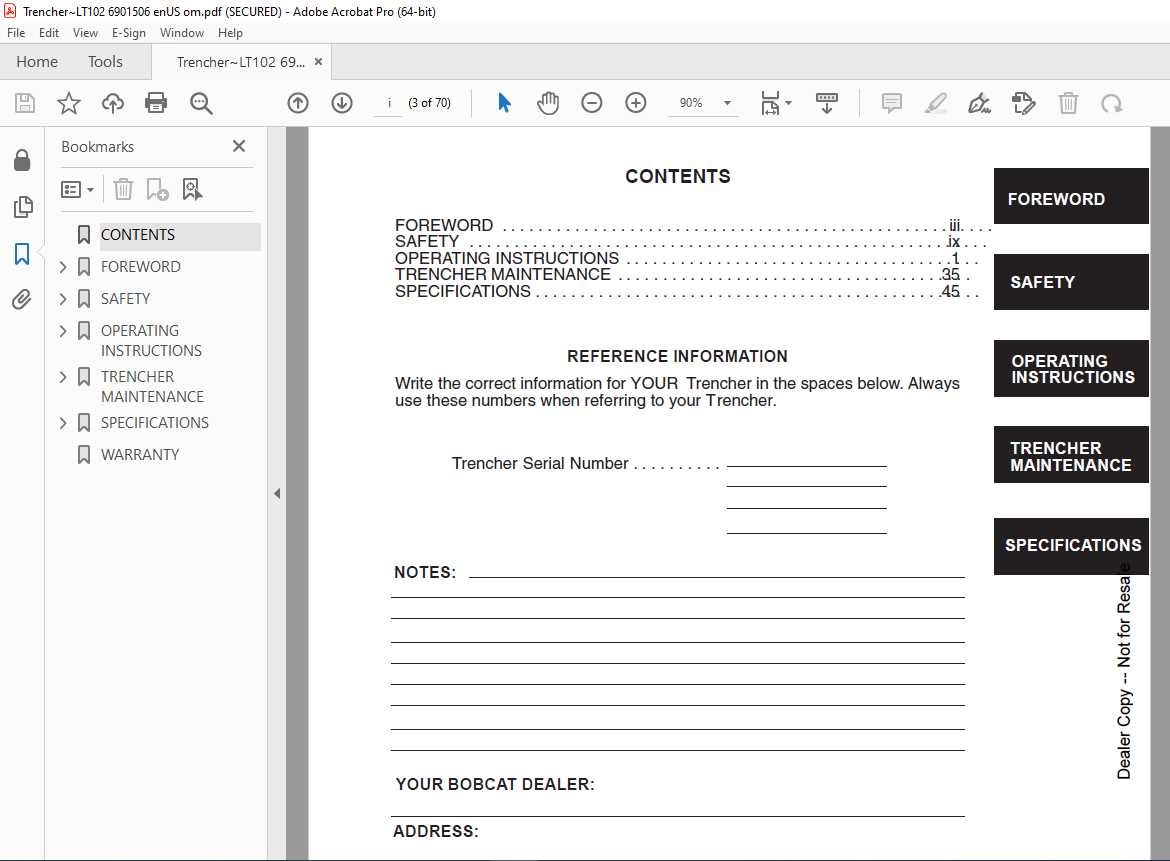Select the WARRANTY bookmark
This screenshot has height=861, width=1170.
click(140, 455)
